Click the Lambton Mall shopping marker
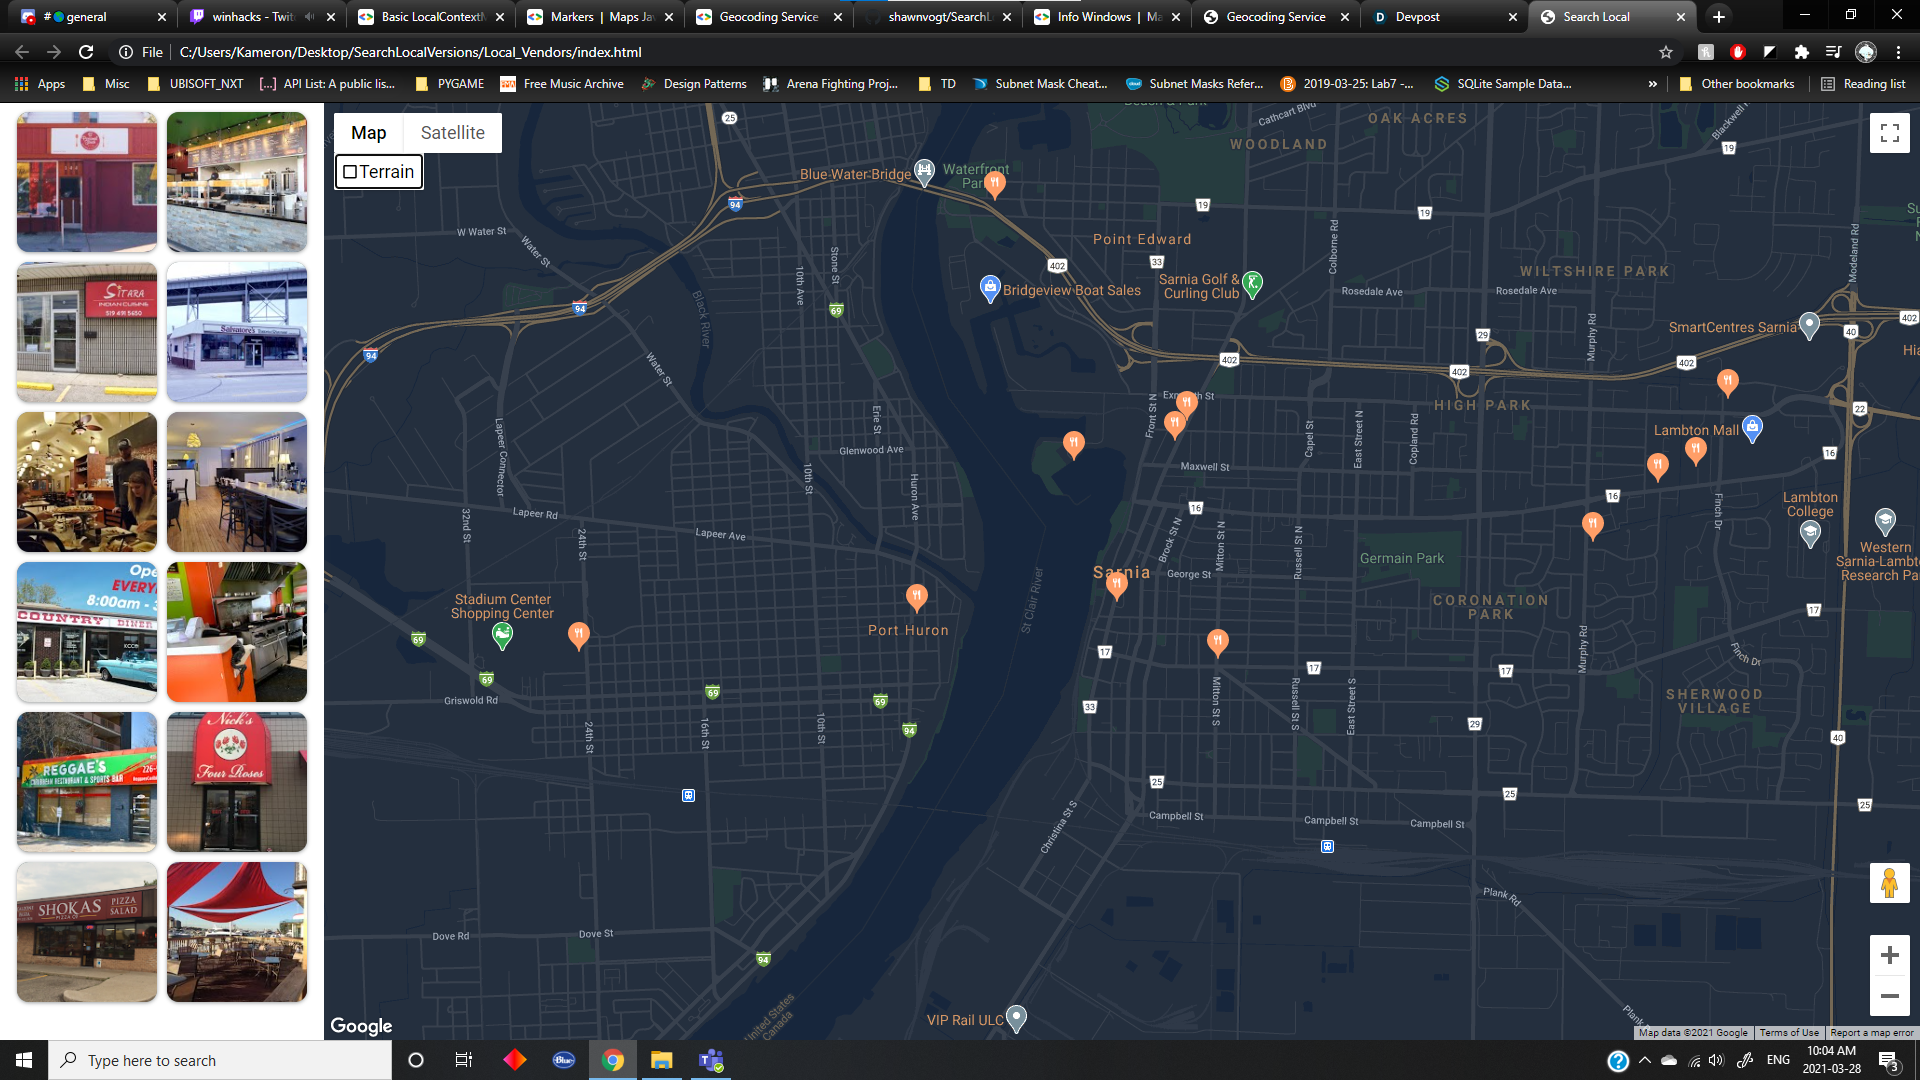Screen dimensions: 1920x1080 (1752, 427)
